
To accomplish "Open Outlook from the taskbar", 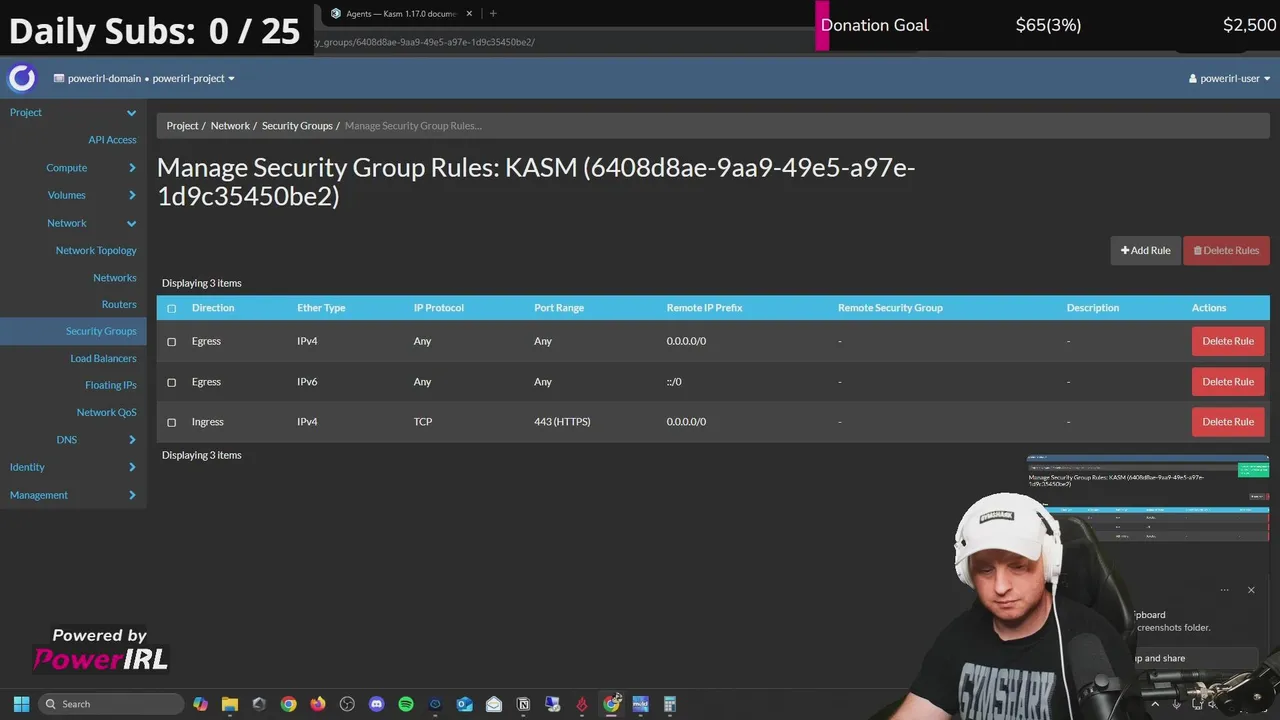I will point(464,704).
